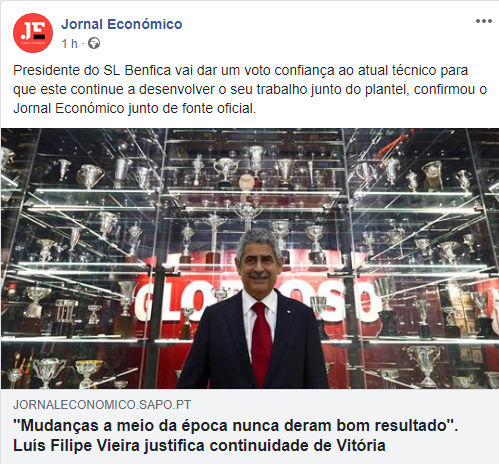Viewport: 499px width, 464px height.
Task: Click the large trophy at the photo's bottom-left
Action: point(48,372)
